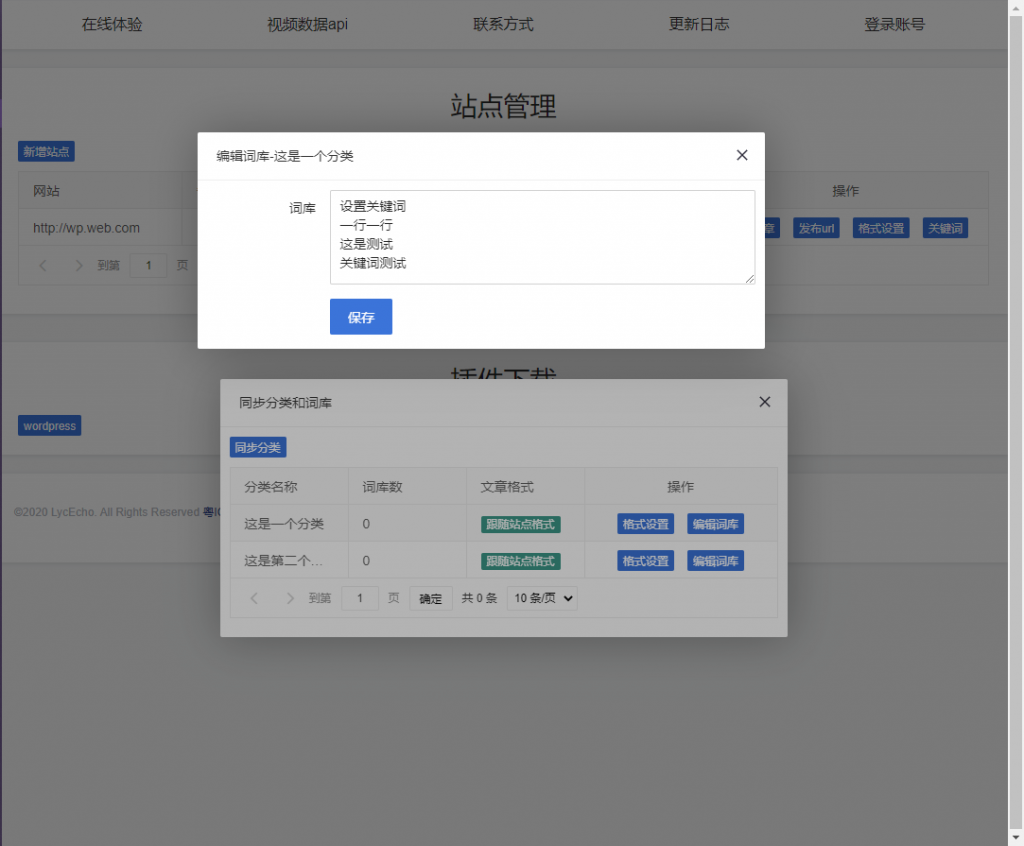
Task: Click next page arrow in site table pagination
Action: click(79, 266)
